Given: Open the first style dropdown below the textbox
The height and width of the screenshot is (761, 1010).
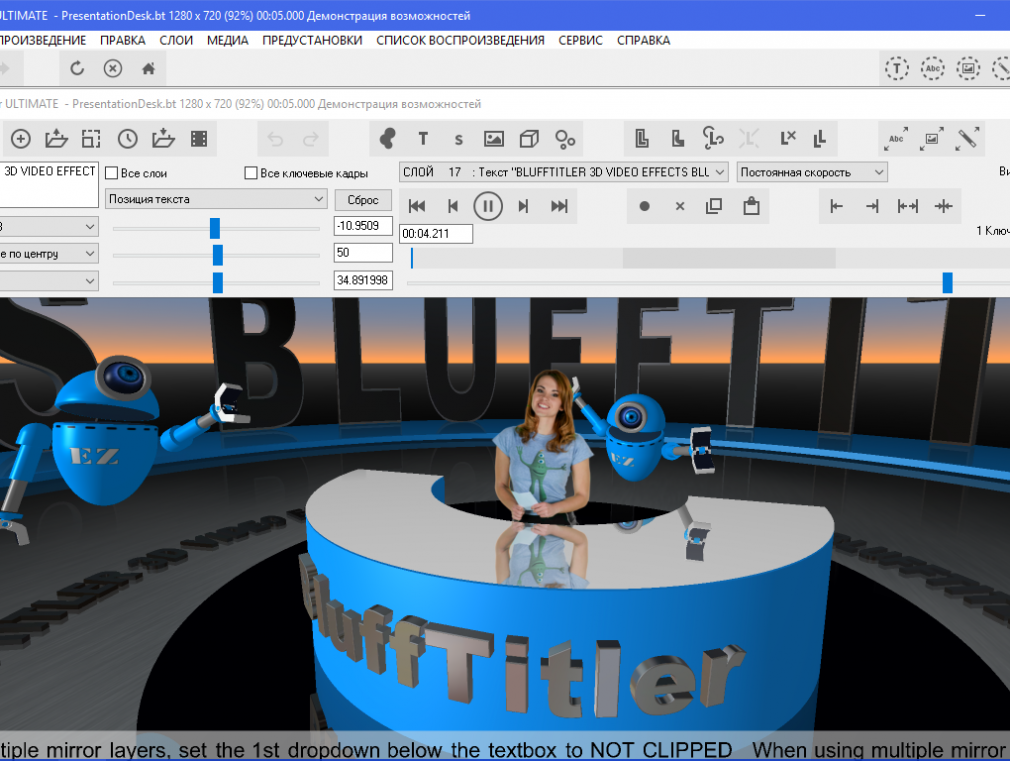Looking at the screenshot, I should [49, 226].
